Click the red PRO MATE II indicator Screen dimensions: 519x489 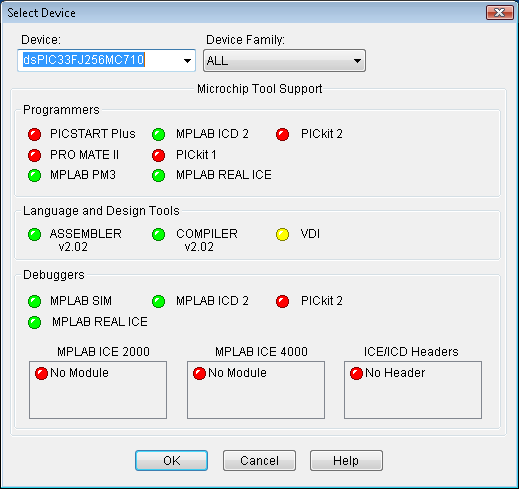tap(34, 155)
